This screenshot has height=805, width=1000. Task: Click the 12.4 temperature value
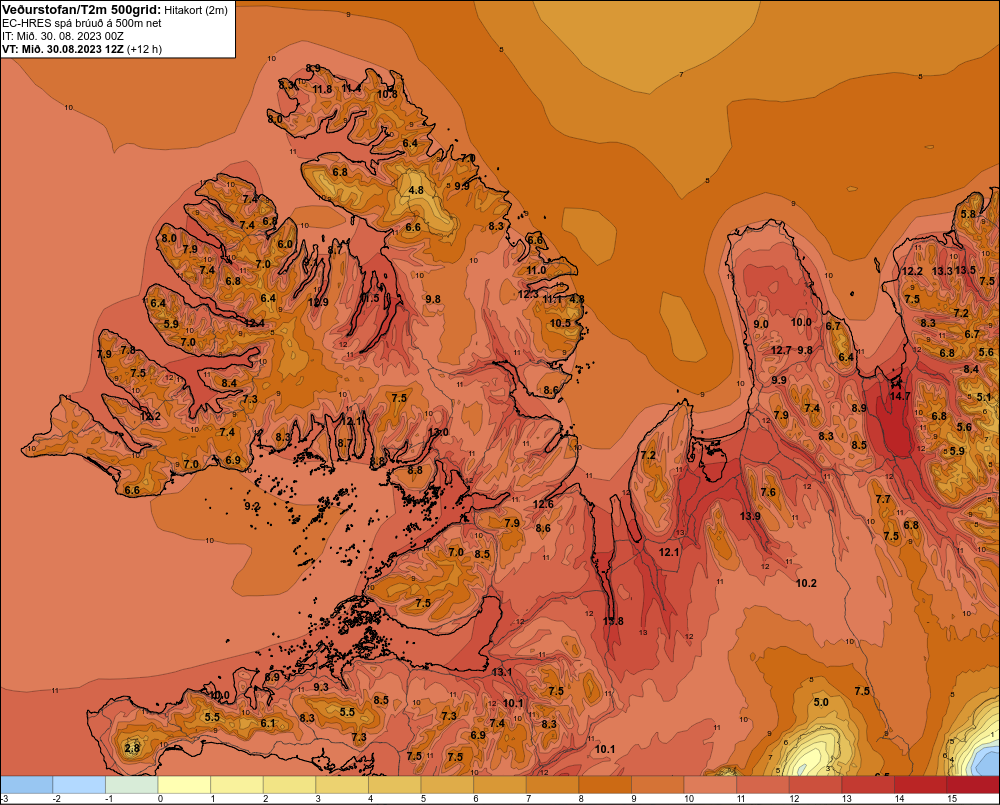(254, 323)
